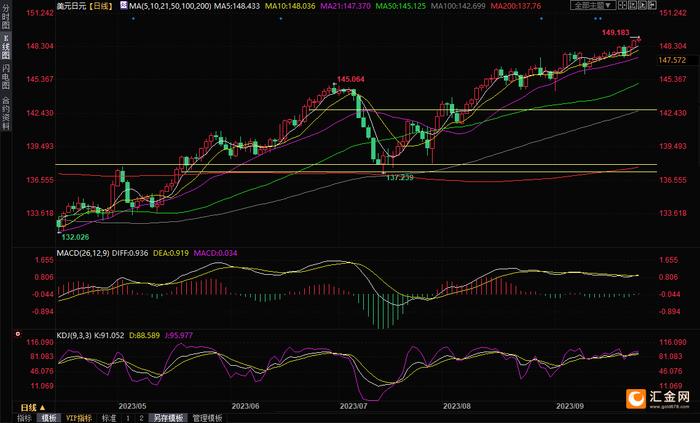Click the right-axis 151.242 price label

(672, 13)
